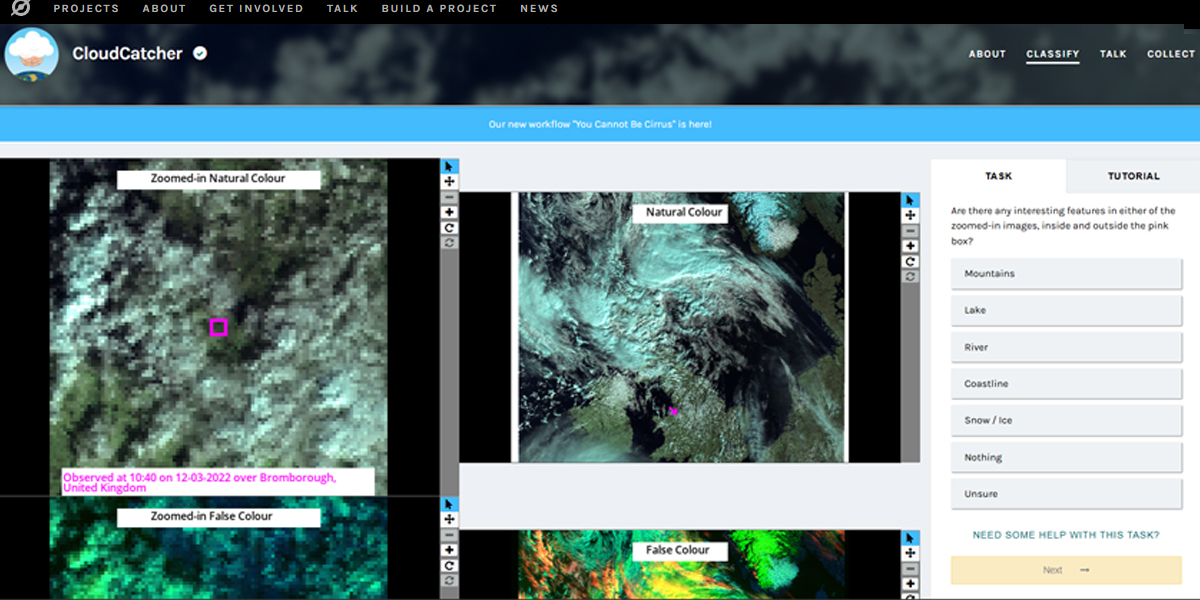Zoom in on the Zoomed-in Natural Colour image

[x=450, y=212]
